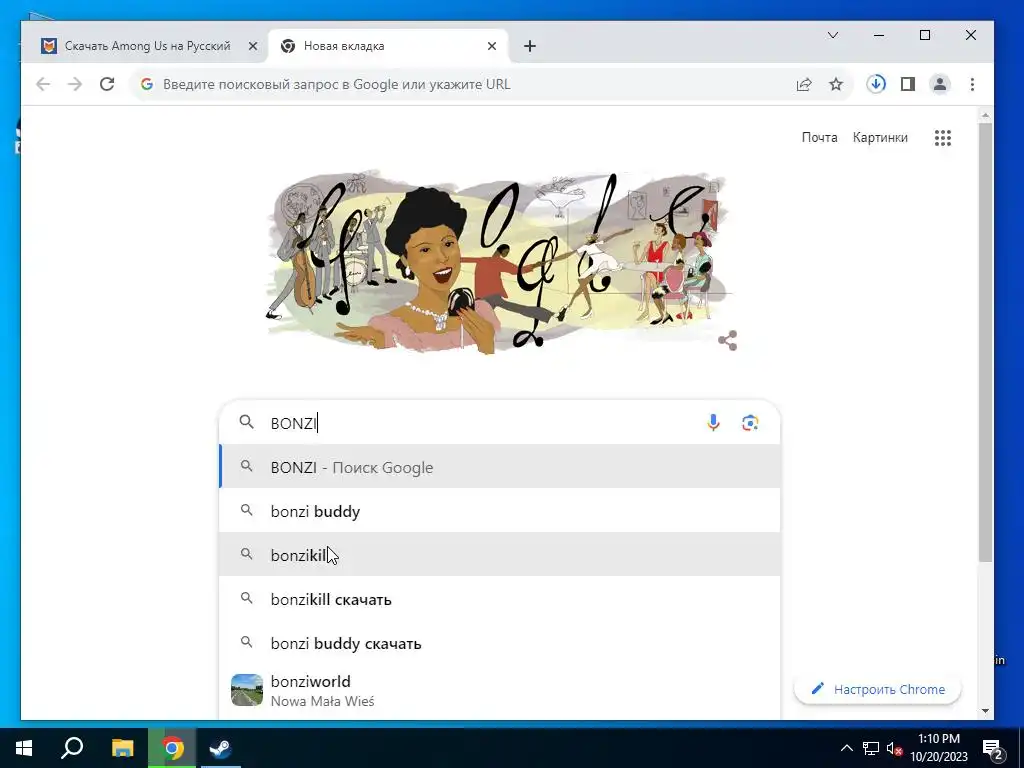Open the share page icon in address bar
This screenshot has height=768, width=1024.
[x=804, y=84]
